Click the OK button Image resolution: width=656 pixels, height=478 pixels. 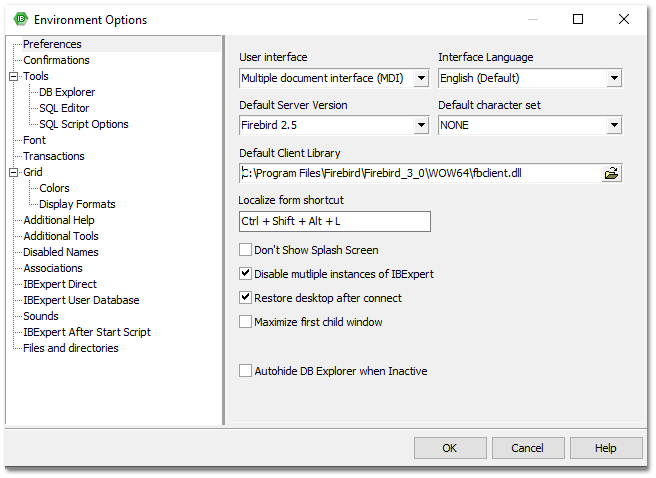point(450,448)
